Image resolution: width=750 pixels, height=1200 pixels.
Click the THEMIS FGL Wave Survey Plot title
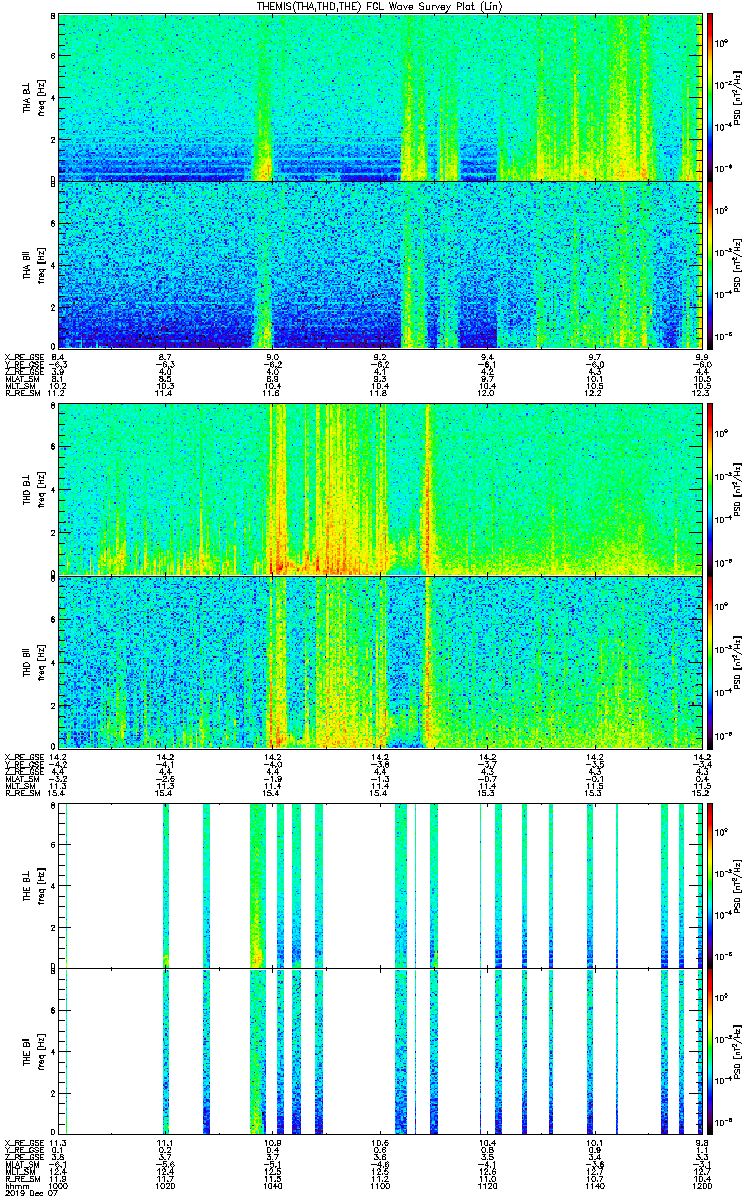click(x=381, y=6)
